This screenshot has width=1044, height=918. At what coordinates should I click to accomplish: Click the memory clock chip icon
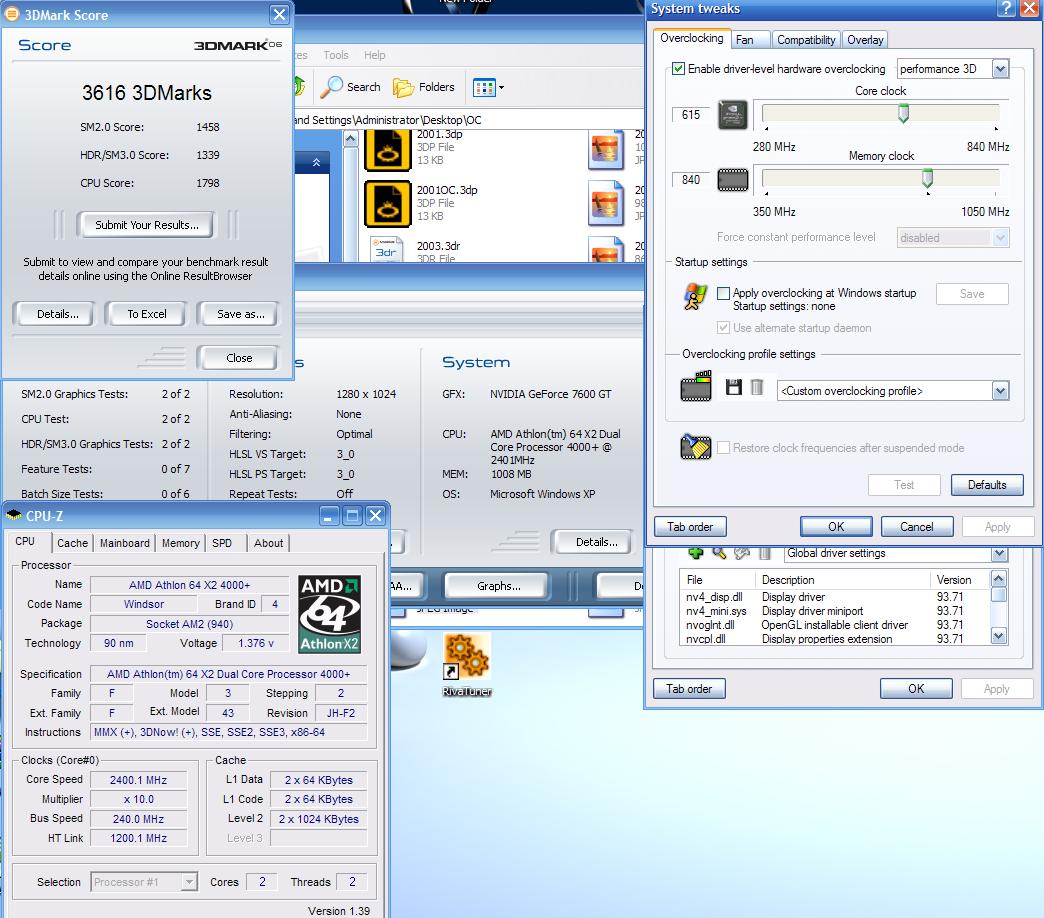coord(732,180)
